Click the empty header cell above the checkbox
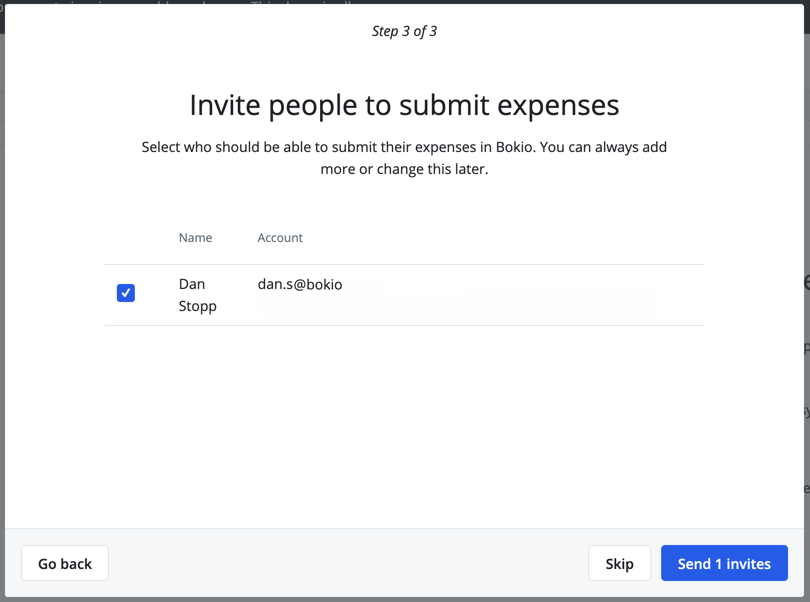The width and height of the screenshot is (810, 602). pyautogui.click(x=126, y=238)
